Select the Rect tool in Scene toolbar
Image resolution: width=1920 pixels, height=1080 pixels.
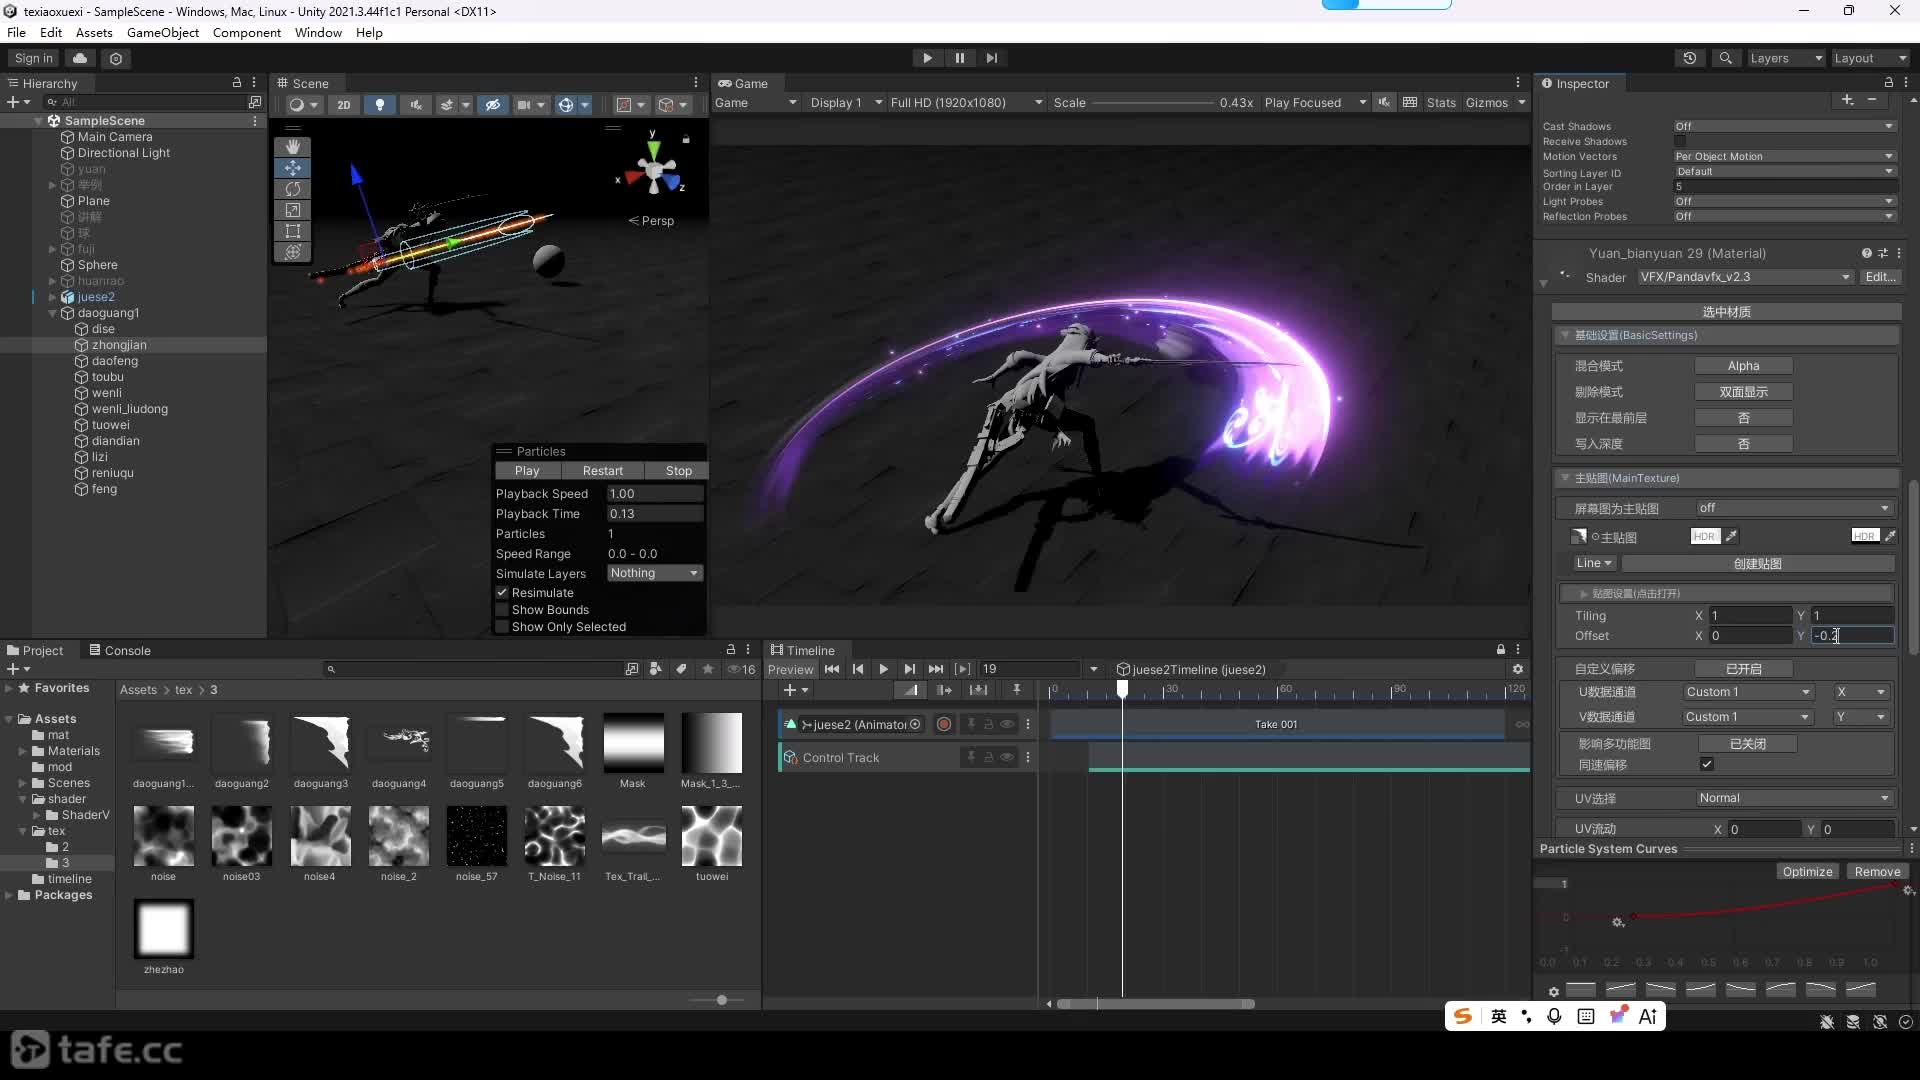pyautogui.click(x=292, y=231)
